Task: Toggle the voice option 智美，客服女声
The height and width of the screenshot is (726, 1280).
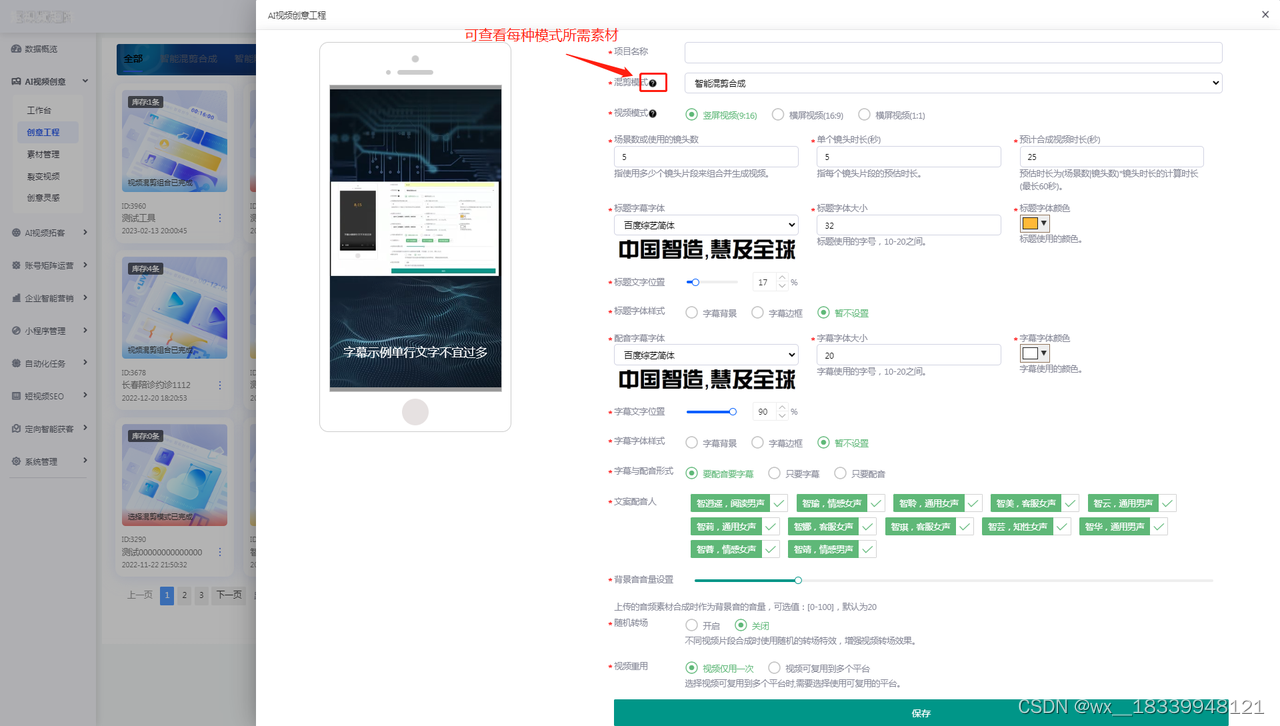Action: coord(1034,503)
